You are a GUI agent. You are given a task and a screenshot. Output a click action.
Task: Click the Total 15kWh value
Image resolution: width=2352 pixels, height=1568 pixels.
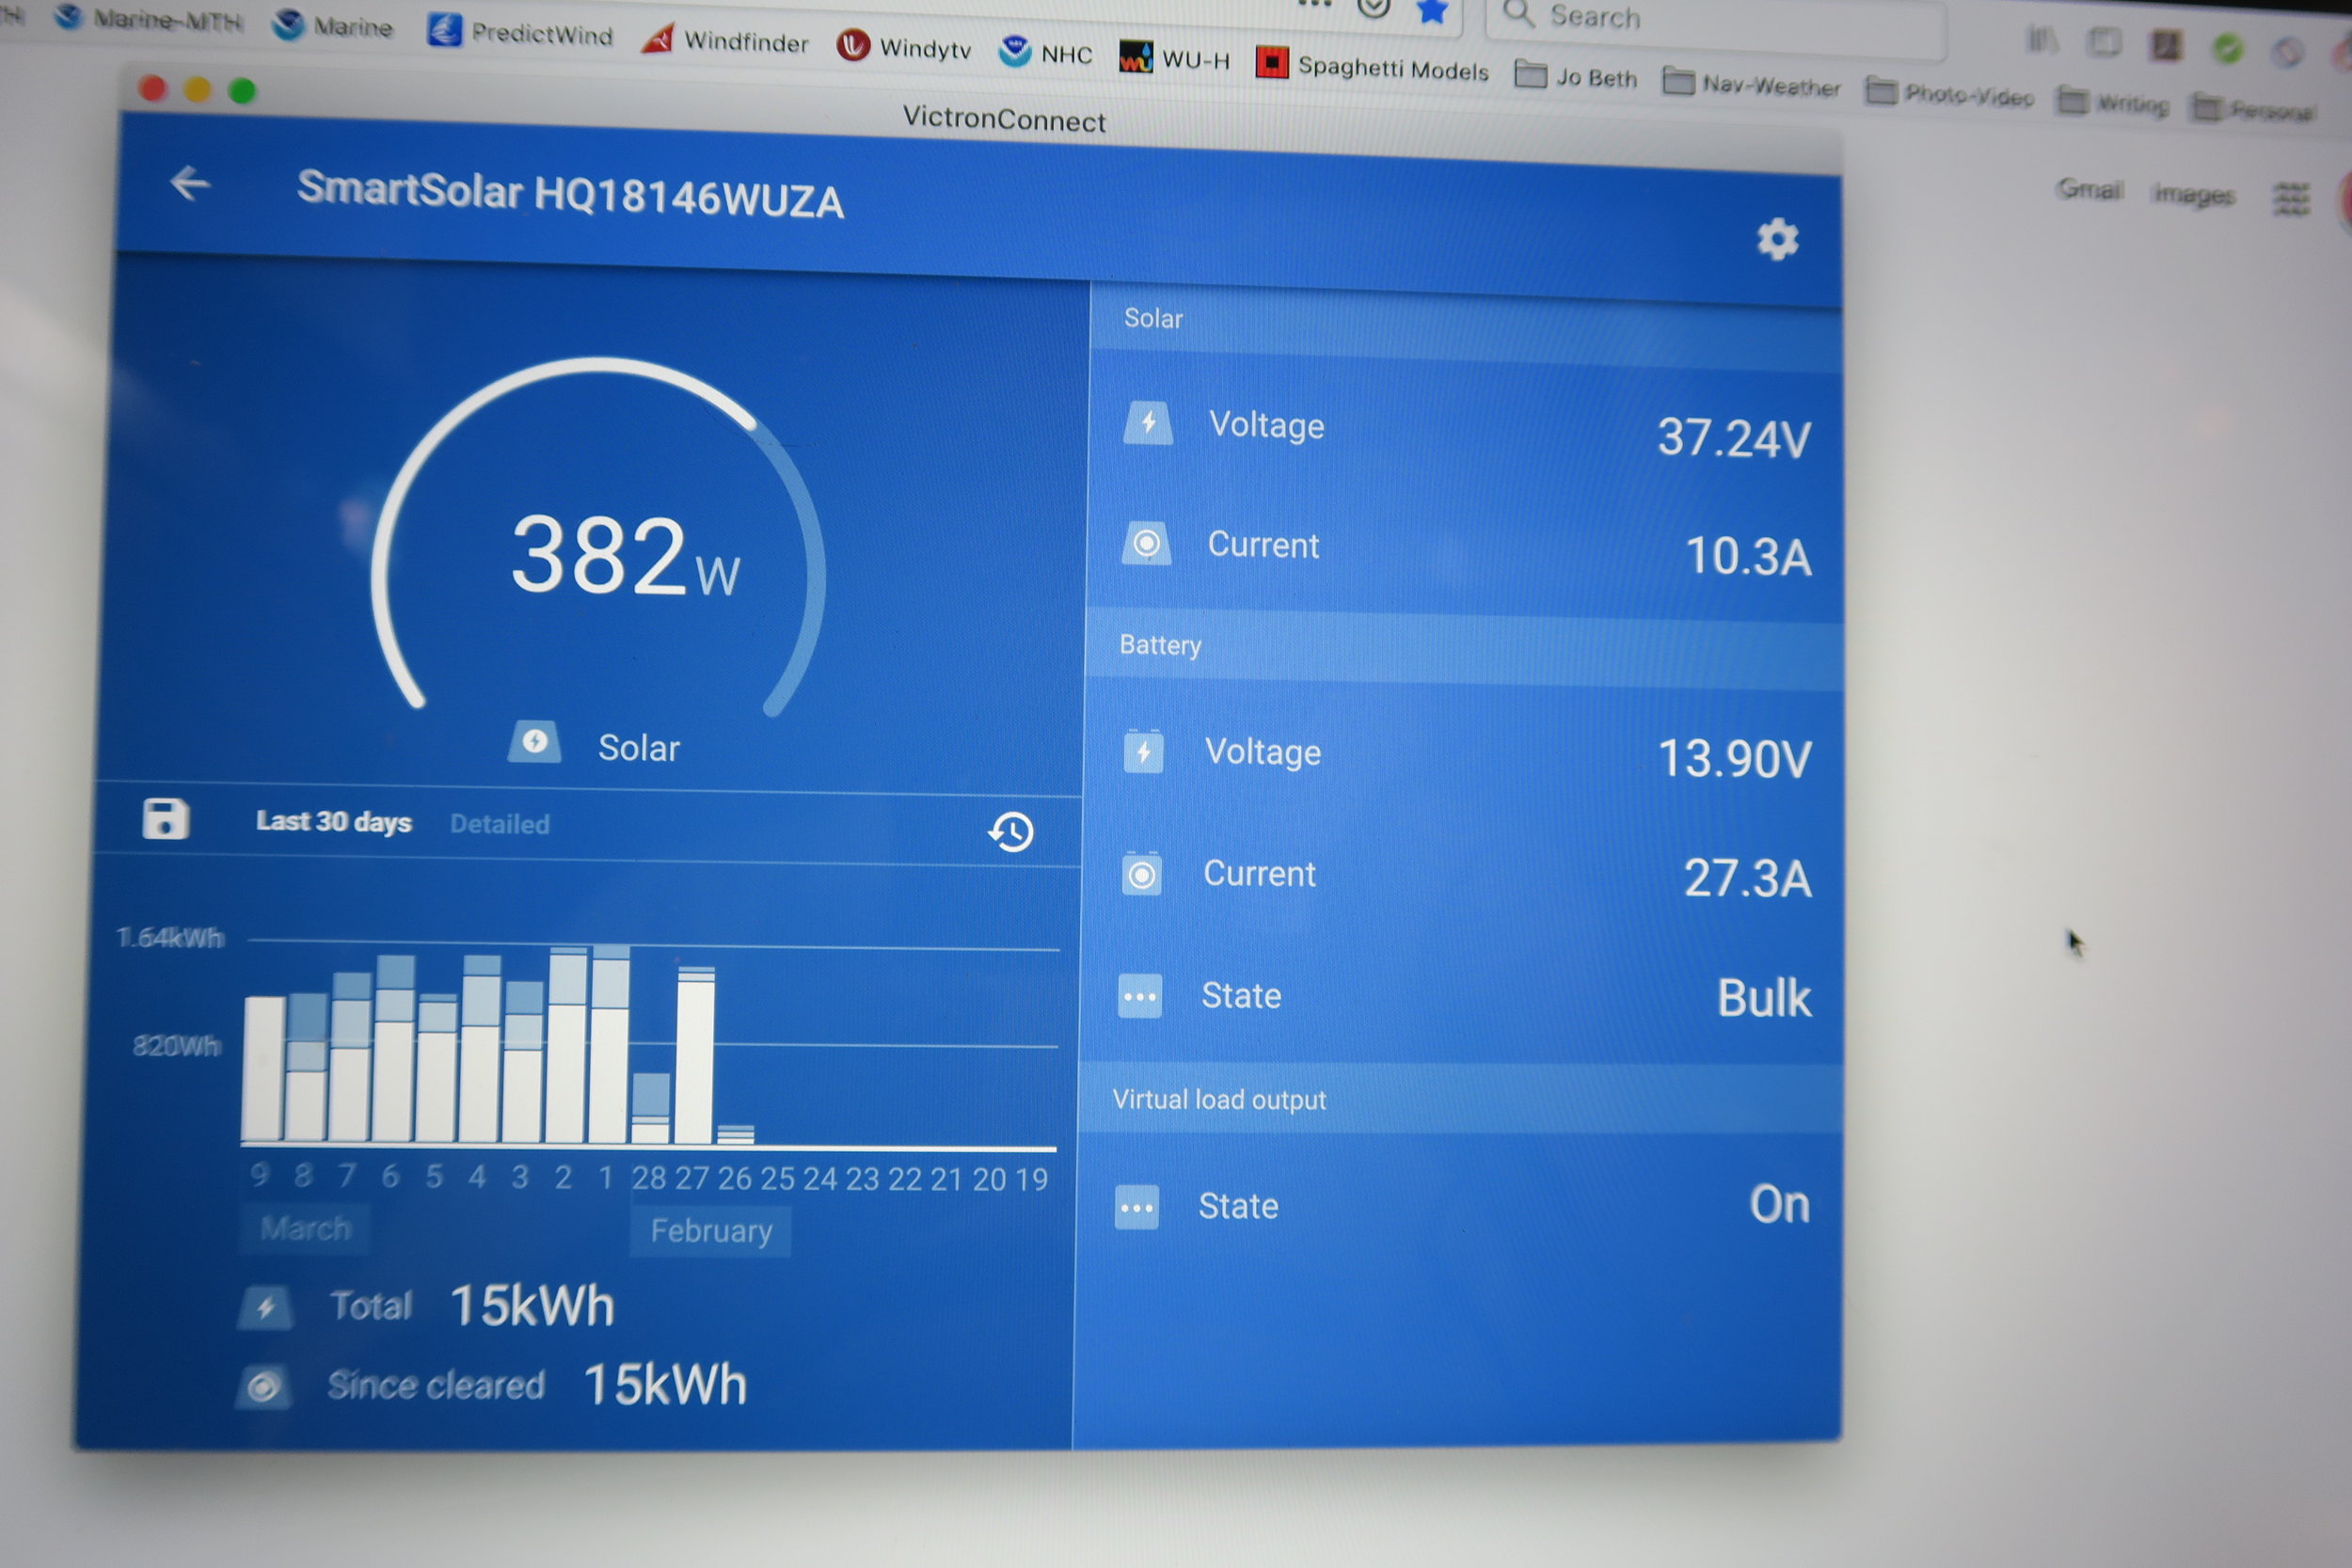pos(532,1306)
